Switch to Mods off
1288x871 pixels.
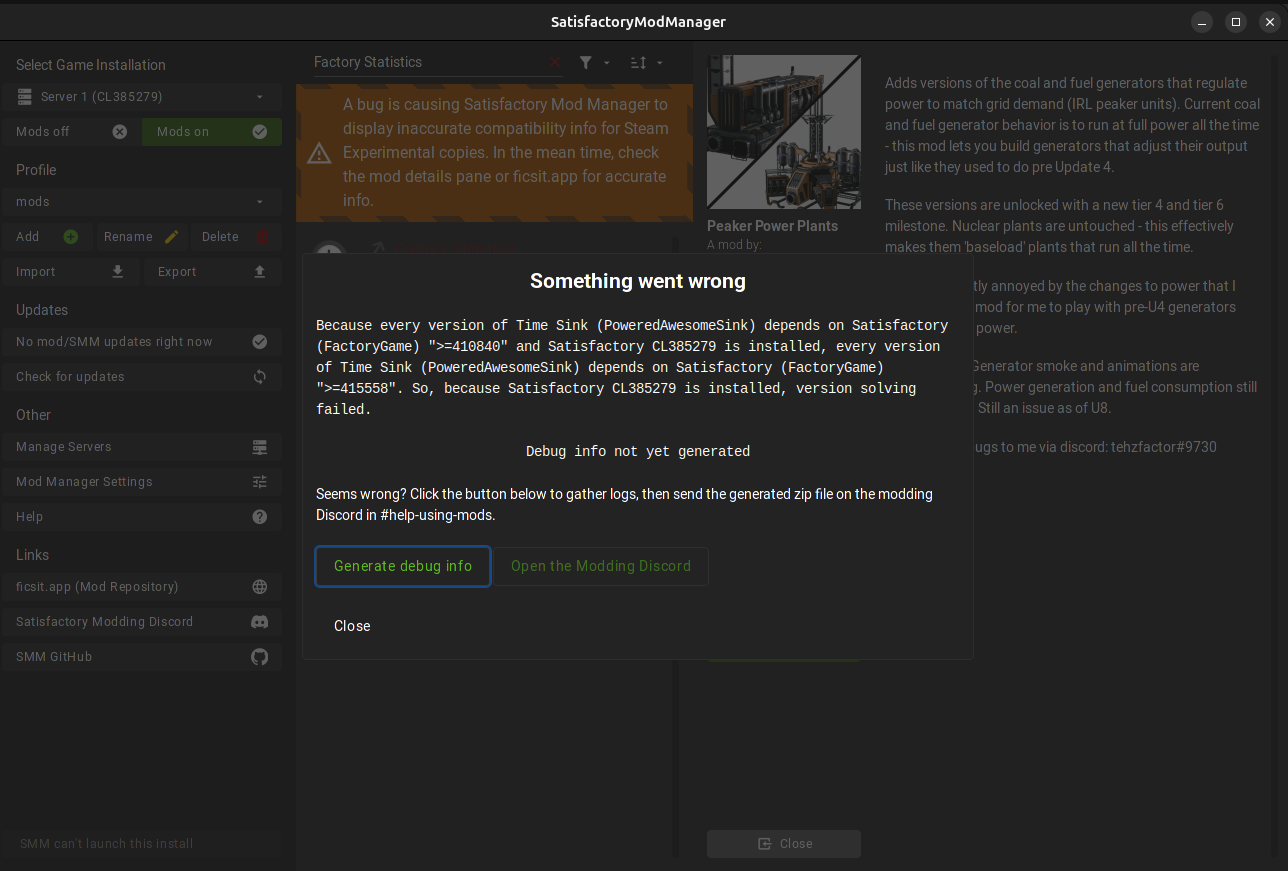click(72, 132)
